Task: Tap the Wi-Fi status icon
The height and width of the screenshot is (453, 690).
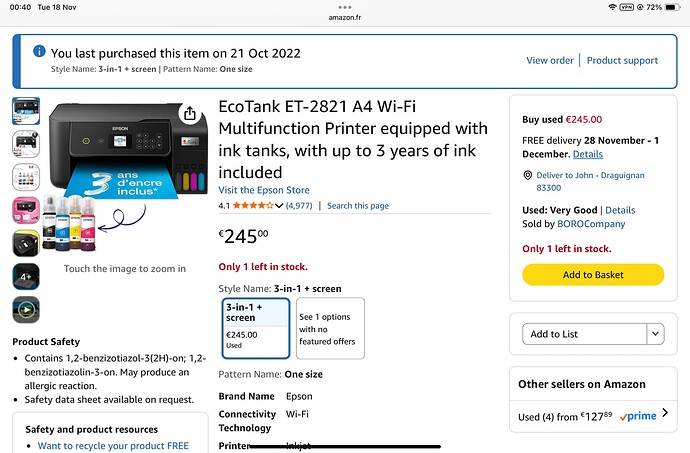Action: coord(613,7)
